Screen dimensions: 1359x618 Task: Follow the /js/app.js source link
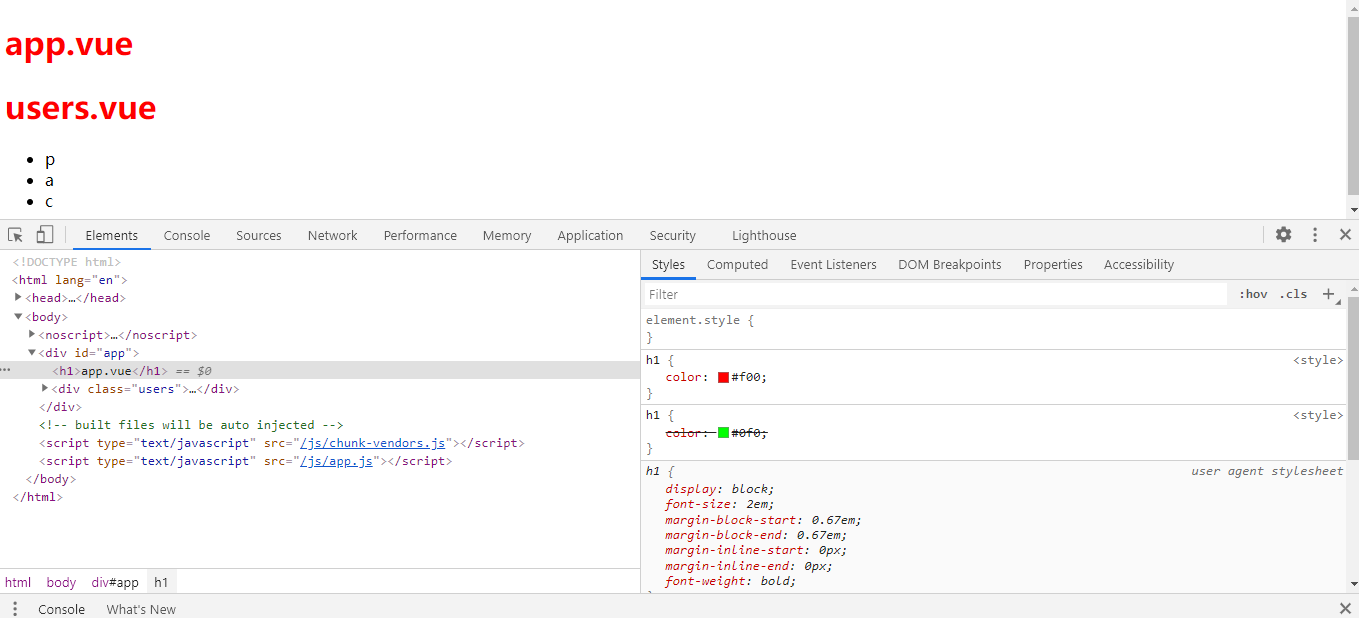337,461
